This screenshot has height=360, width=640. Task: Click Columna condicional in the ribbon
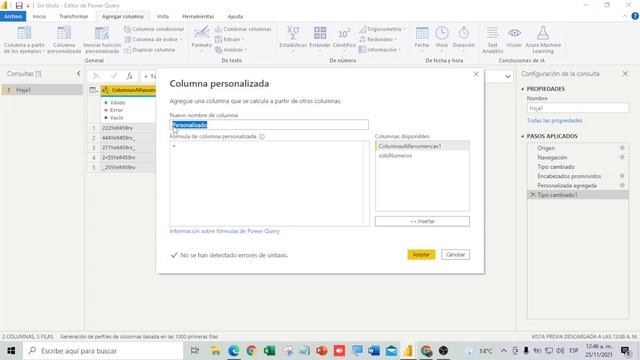pos(154,29)
